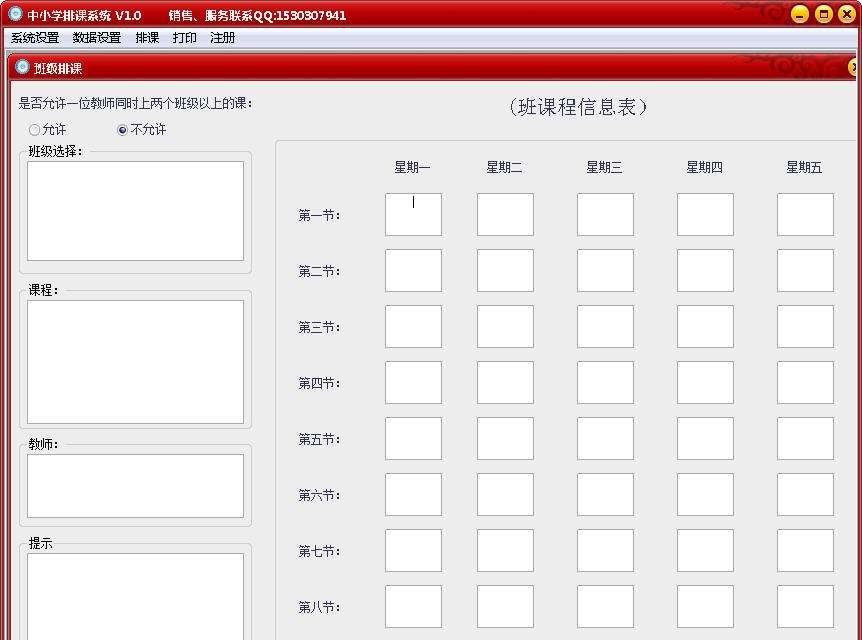Click inside the 课程 list box
Image resolution: width=862 pixels, height=640 pixels.
(135, 360)
